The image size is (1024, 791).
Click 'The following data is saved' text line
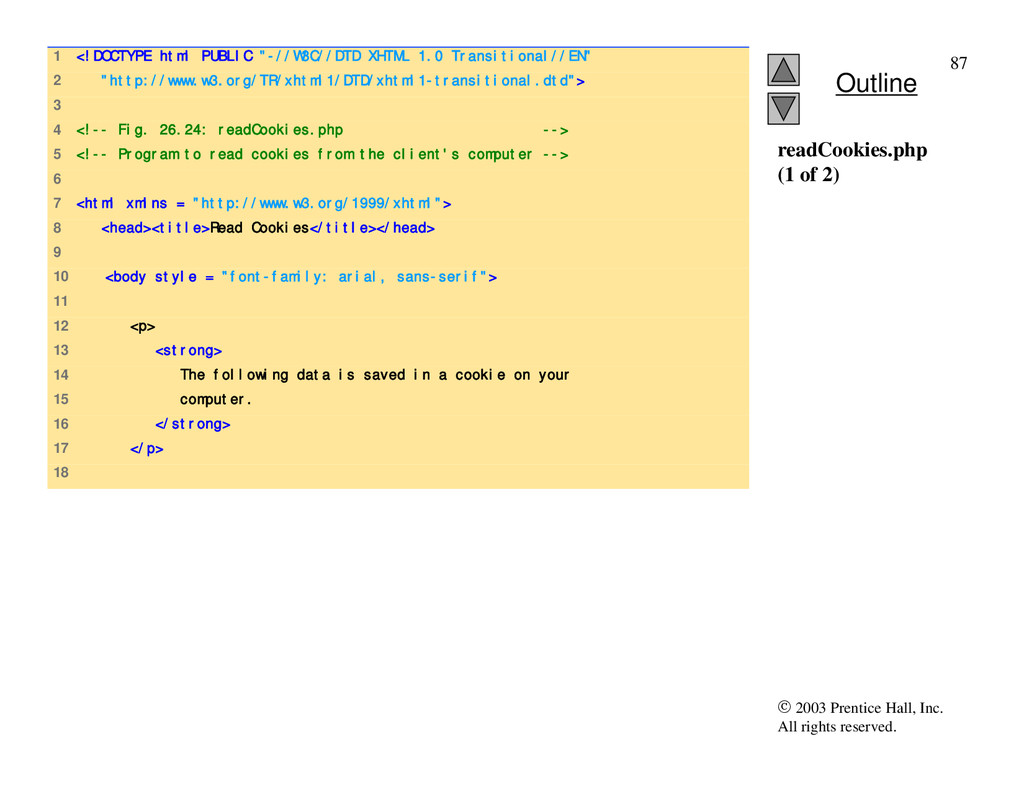(374, 375)
